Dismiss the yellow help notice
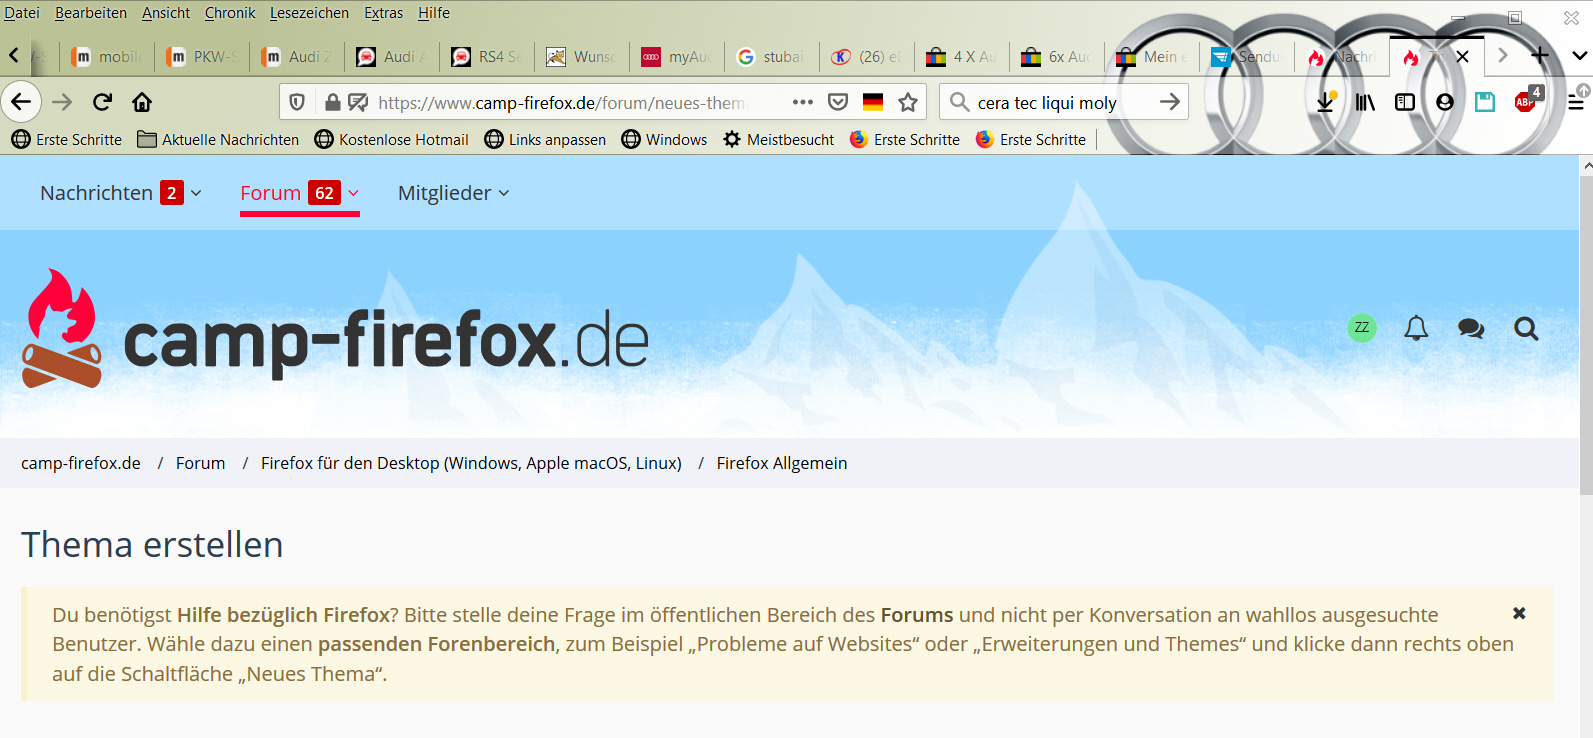1593x738 pixels. (1519, 613)
